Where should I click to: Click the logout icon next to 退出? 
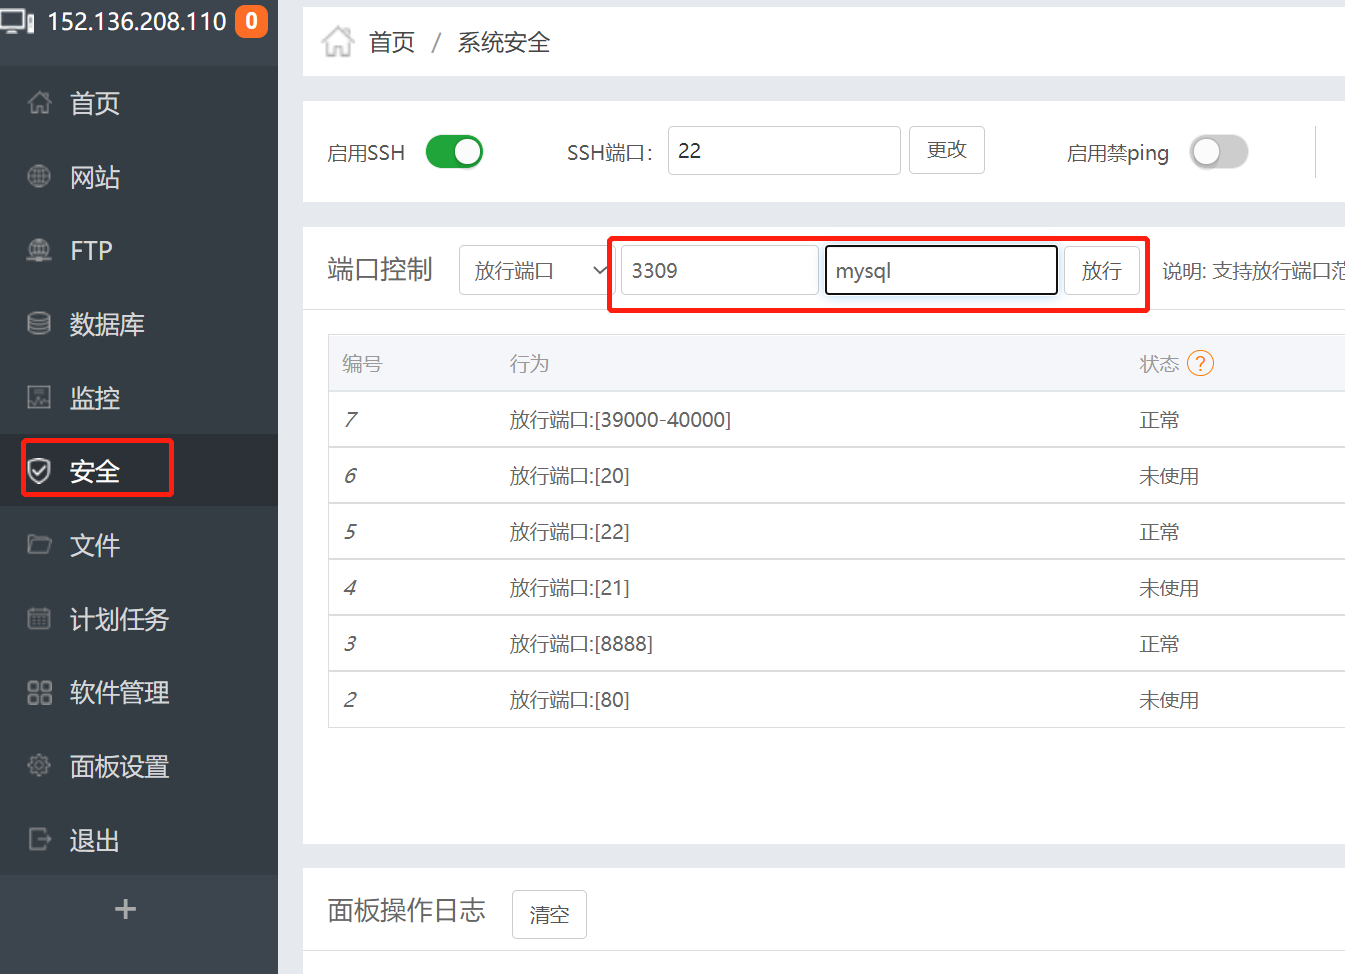39,840
